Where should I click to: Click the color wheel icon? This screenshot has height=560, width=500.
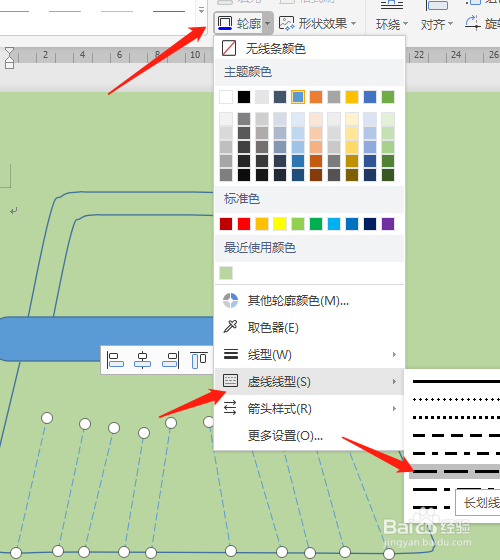[x=230, y=301]
